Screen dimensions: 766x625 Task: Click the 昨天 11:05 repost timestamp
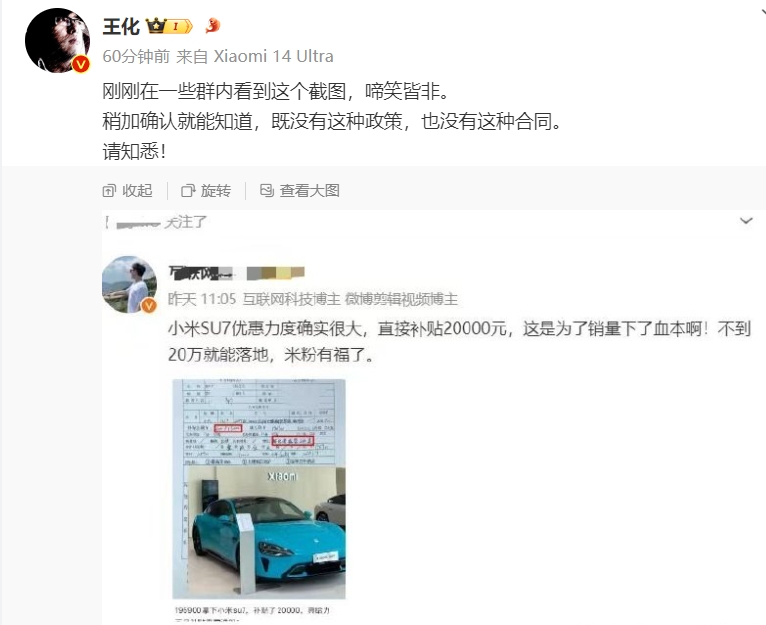point(202,299)
